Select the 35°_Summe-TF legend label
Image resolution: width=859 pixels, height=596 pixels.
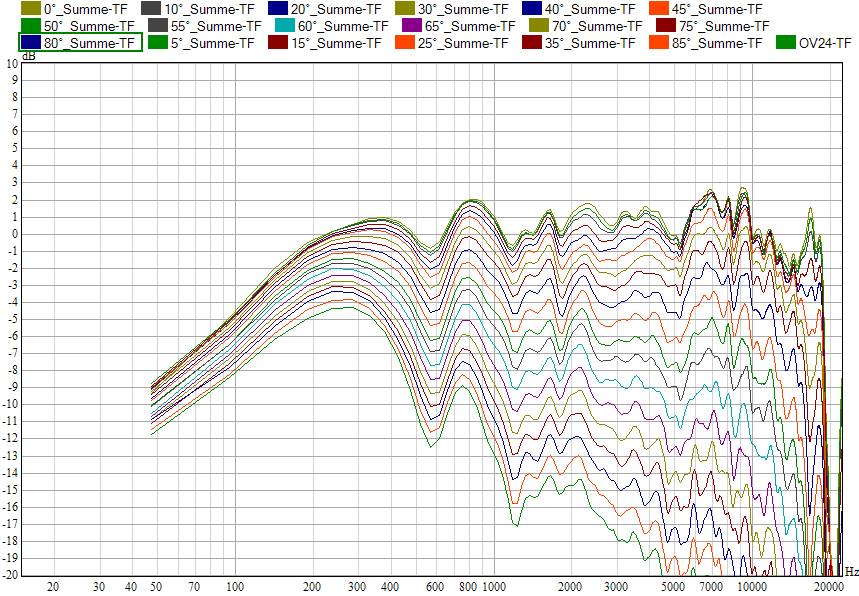590,43
